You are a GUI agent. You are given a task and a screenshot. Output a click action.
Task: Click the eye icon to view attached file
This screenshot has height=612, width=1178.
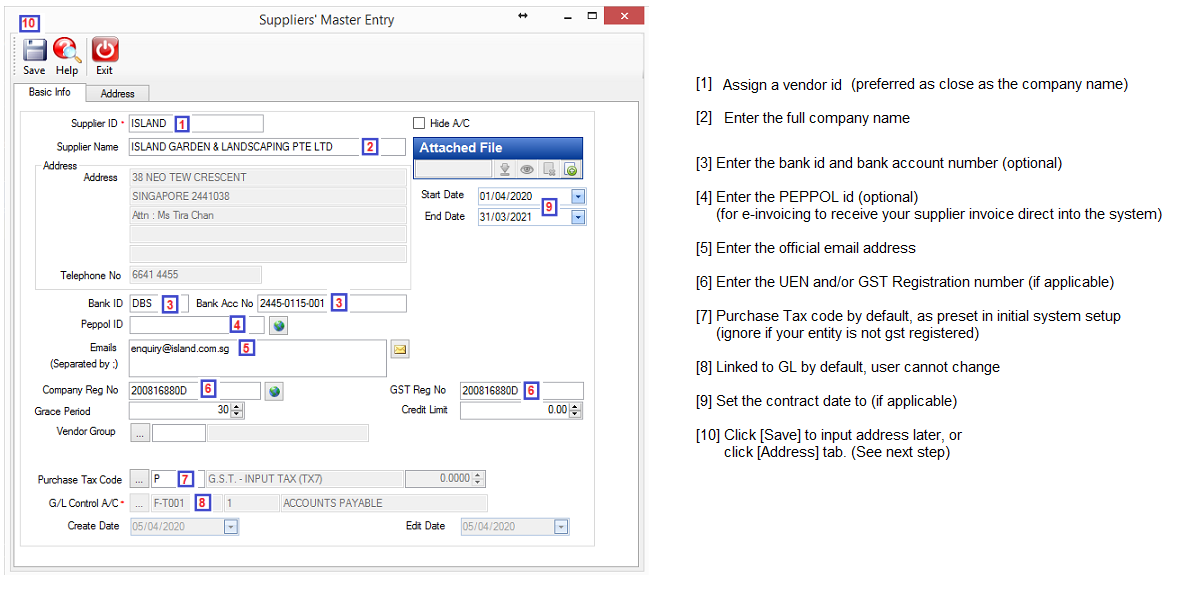tap(527, 170)
